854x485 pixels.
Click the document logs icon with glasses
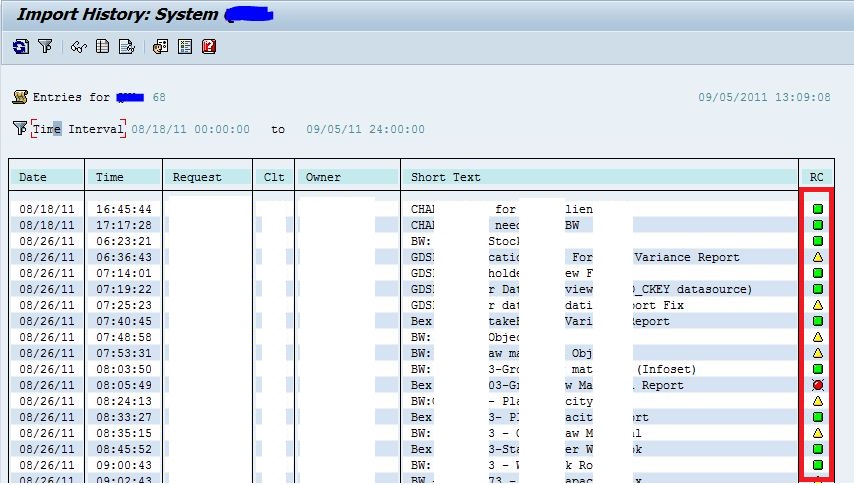[126, 47]
